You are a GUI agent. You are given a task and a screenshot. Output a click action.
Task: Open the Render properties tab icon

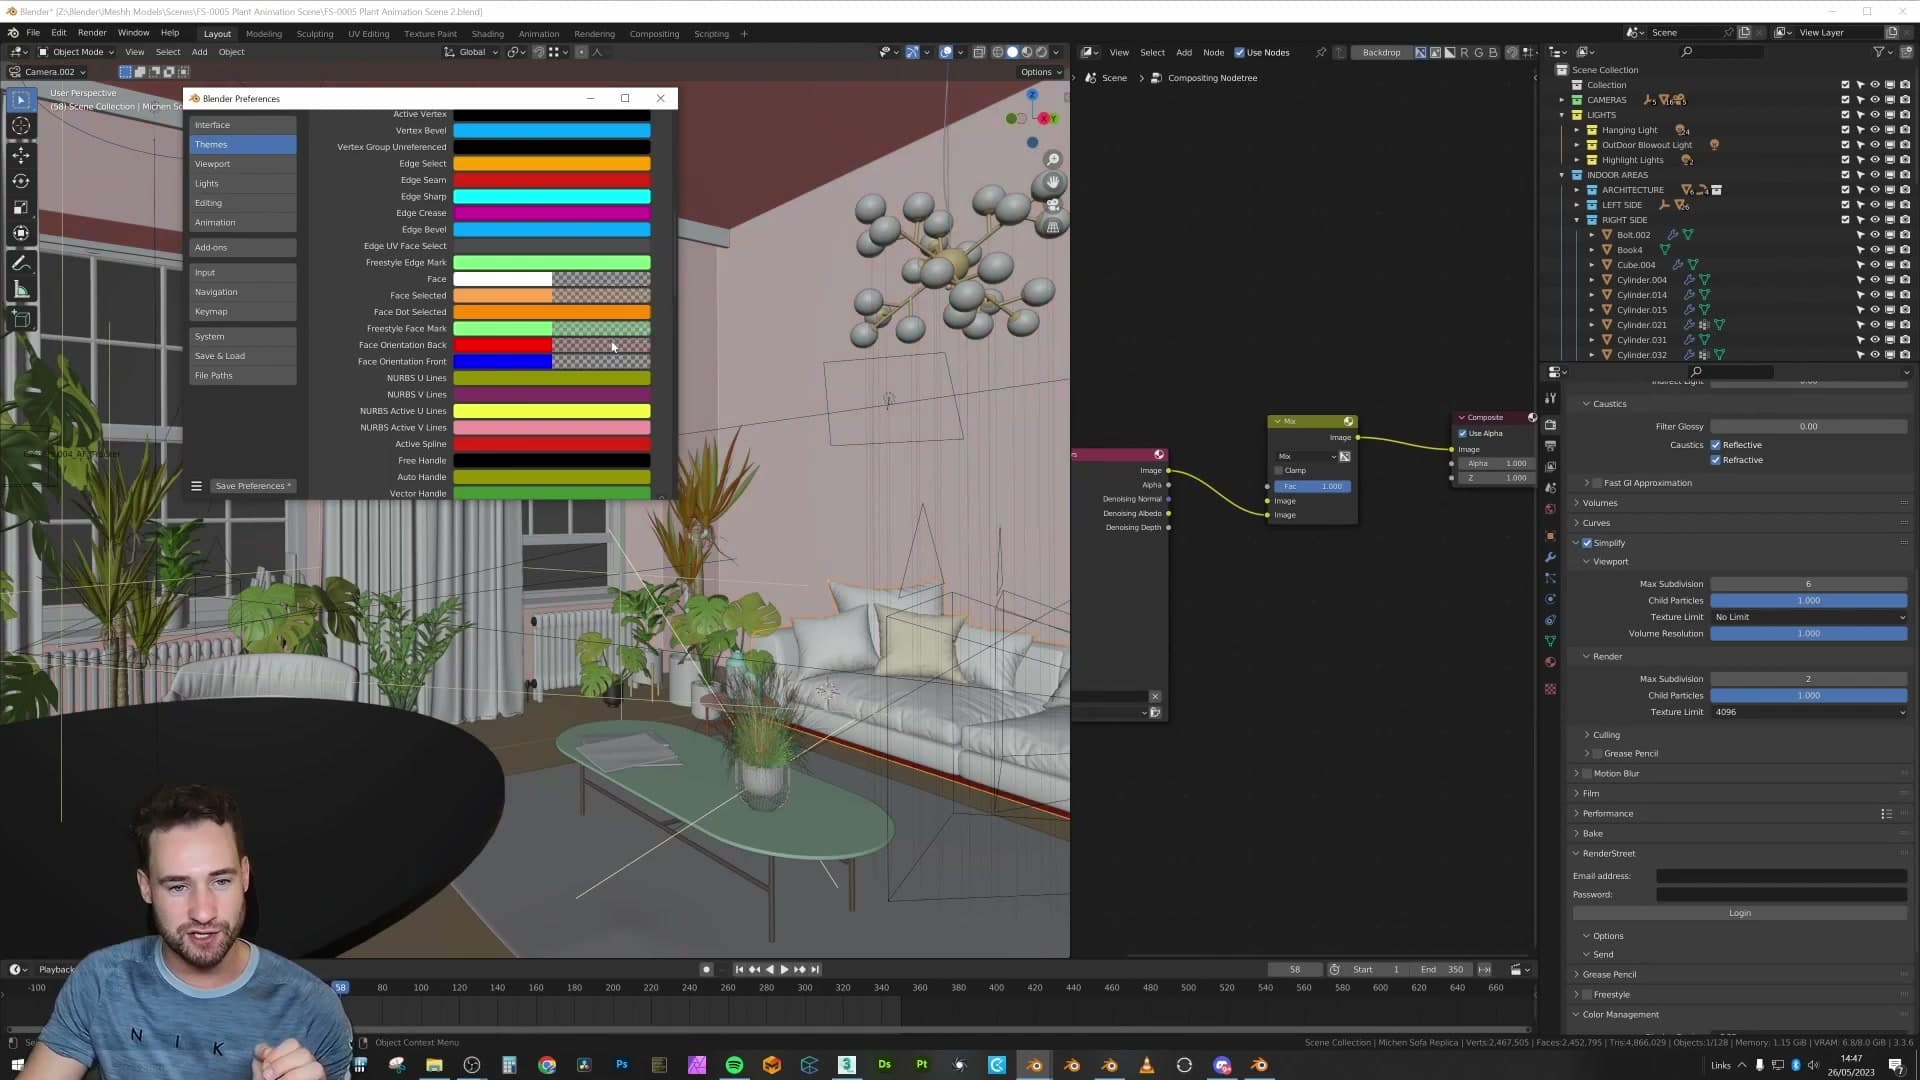[1550, 425]
